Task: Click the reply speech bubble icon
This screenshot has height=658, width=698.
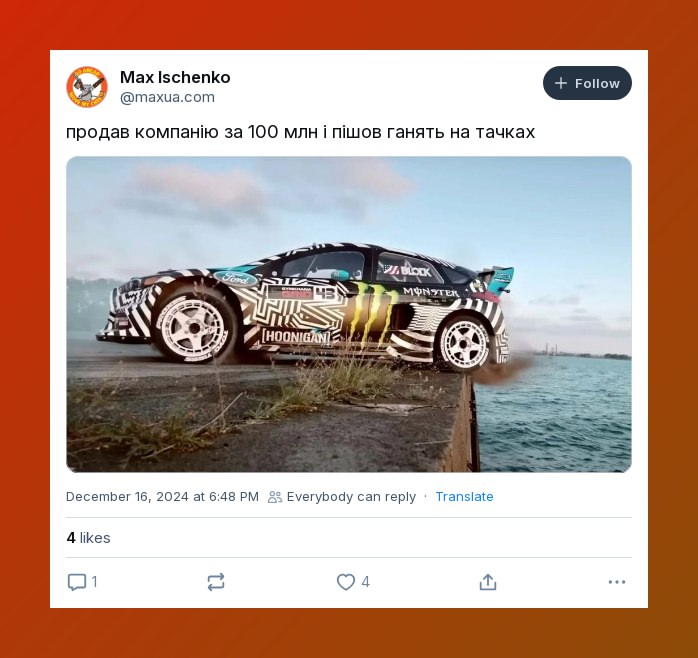Action: pos(77,582)
